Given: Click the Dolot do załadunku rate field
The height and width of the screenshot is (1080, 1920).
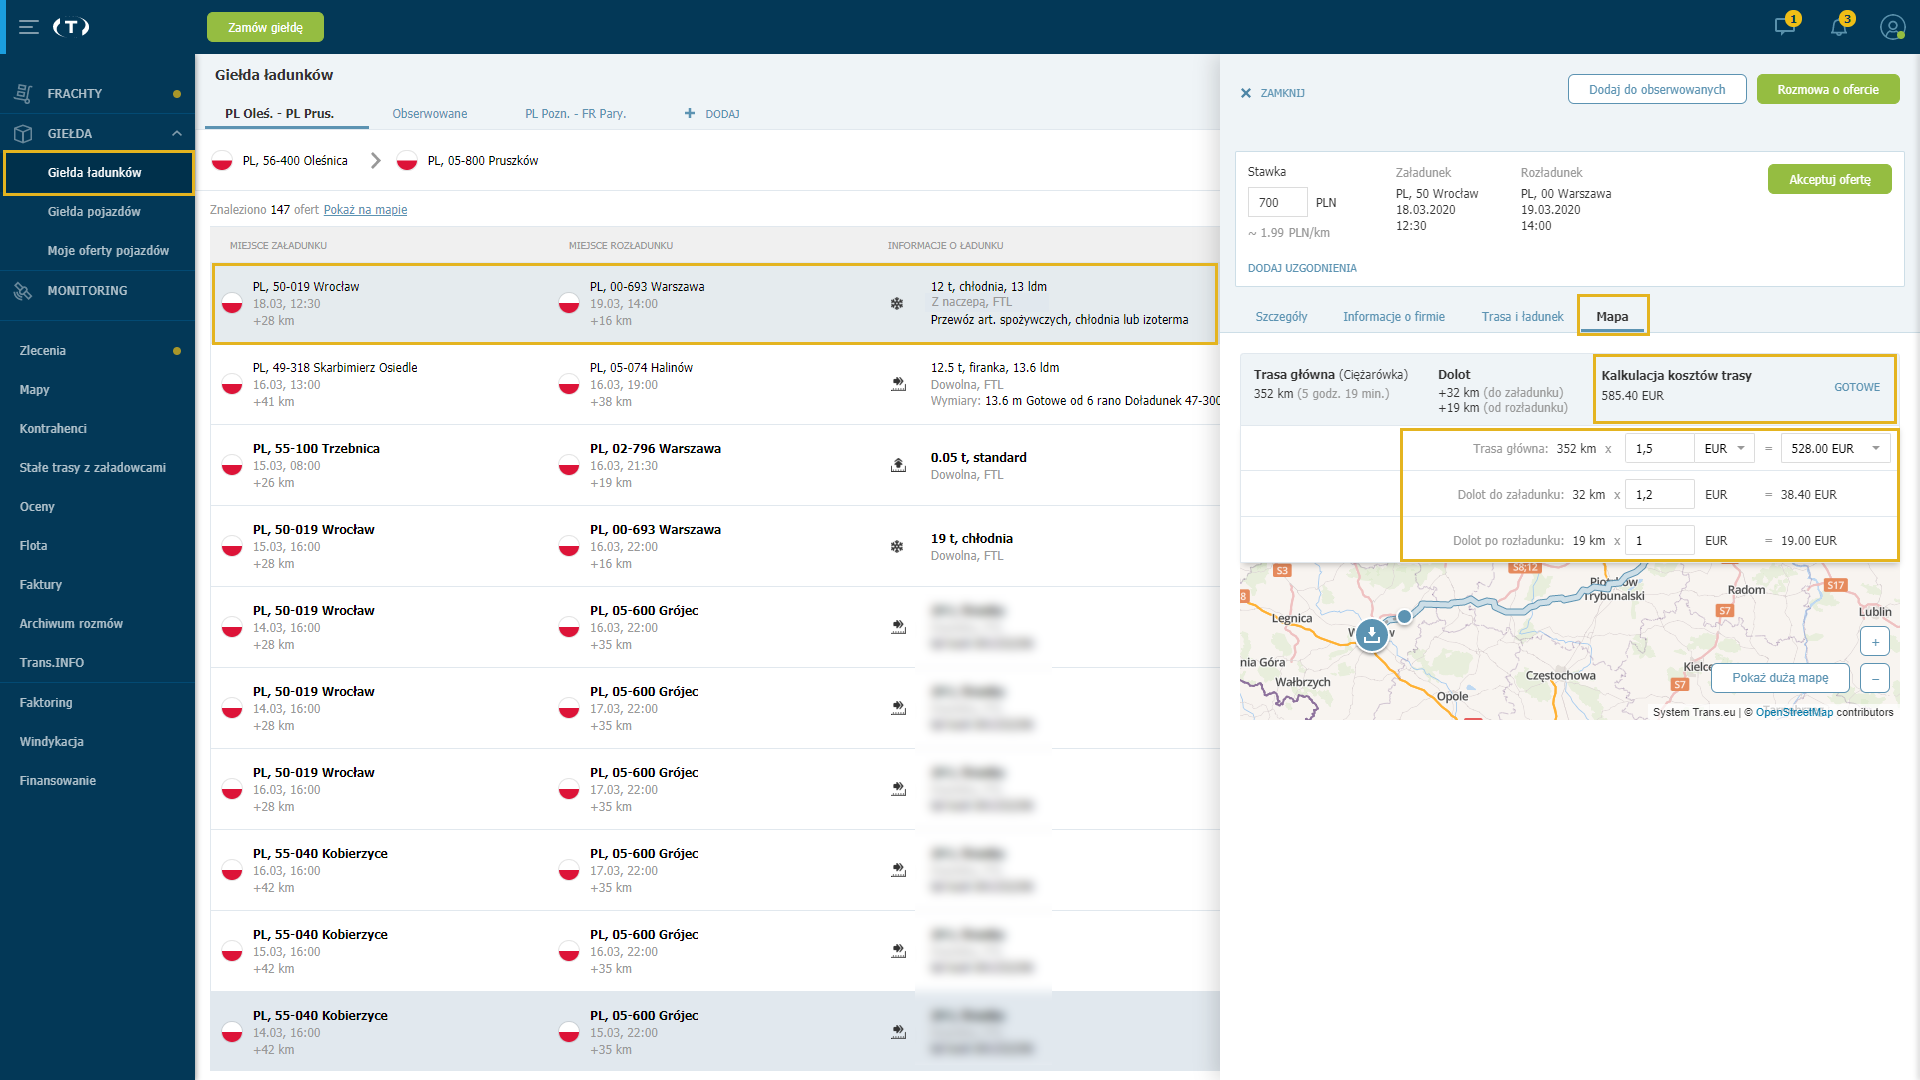Looking at the screenshot, I should (x=1659, y=495).
